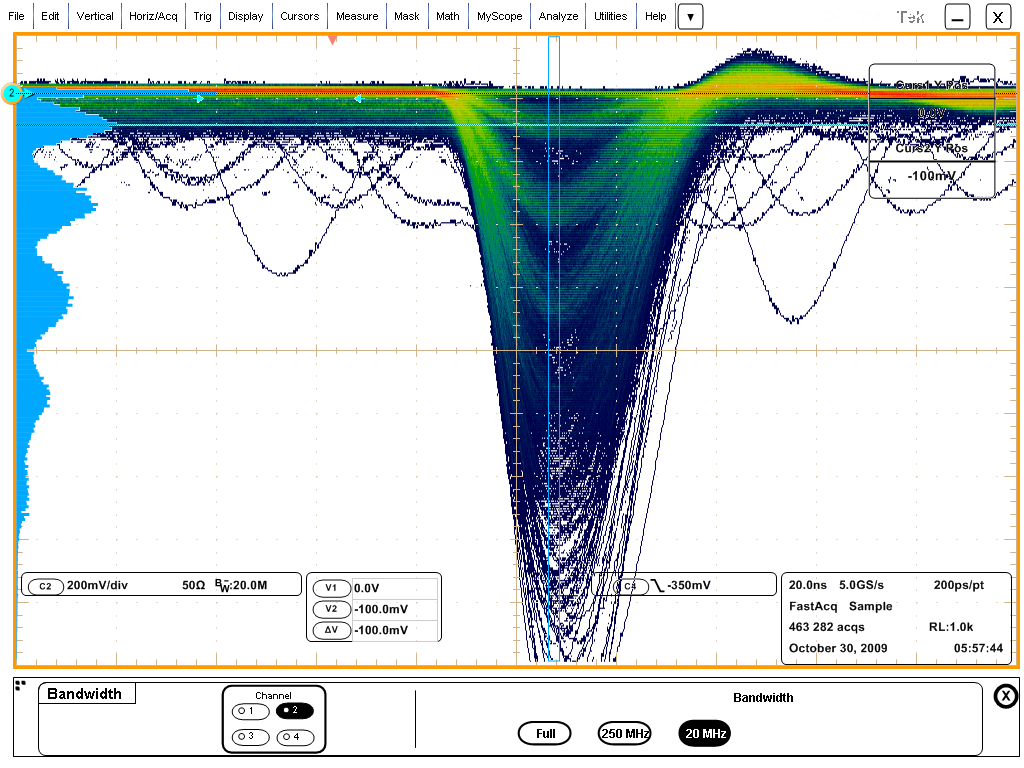Screen dimensions: 1024x768
Task: Open the Trig menu
Action: 203,16
